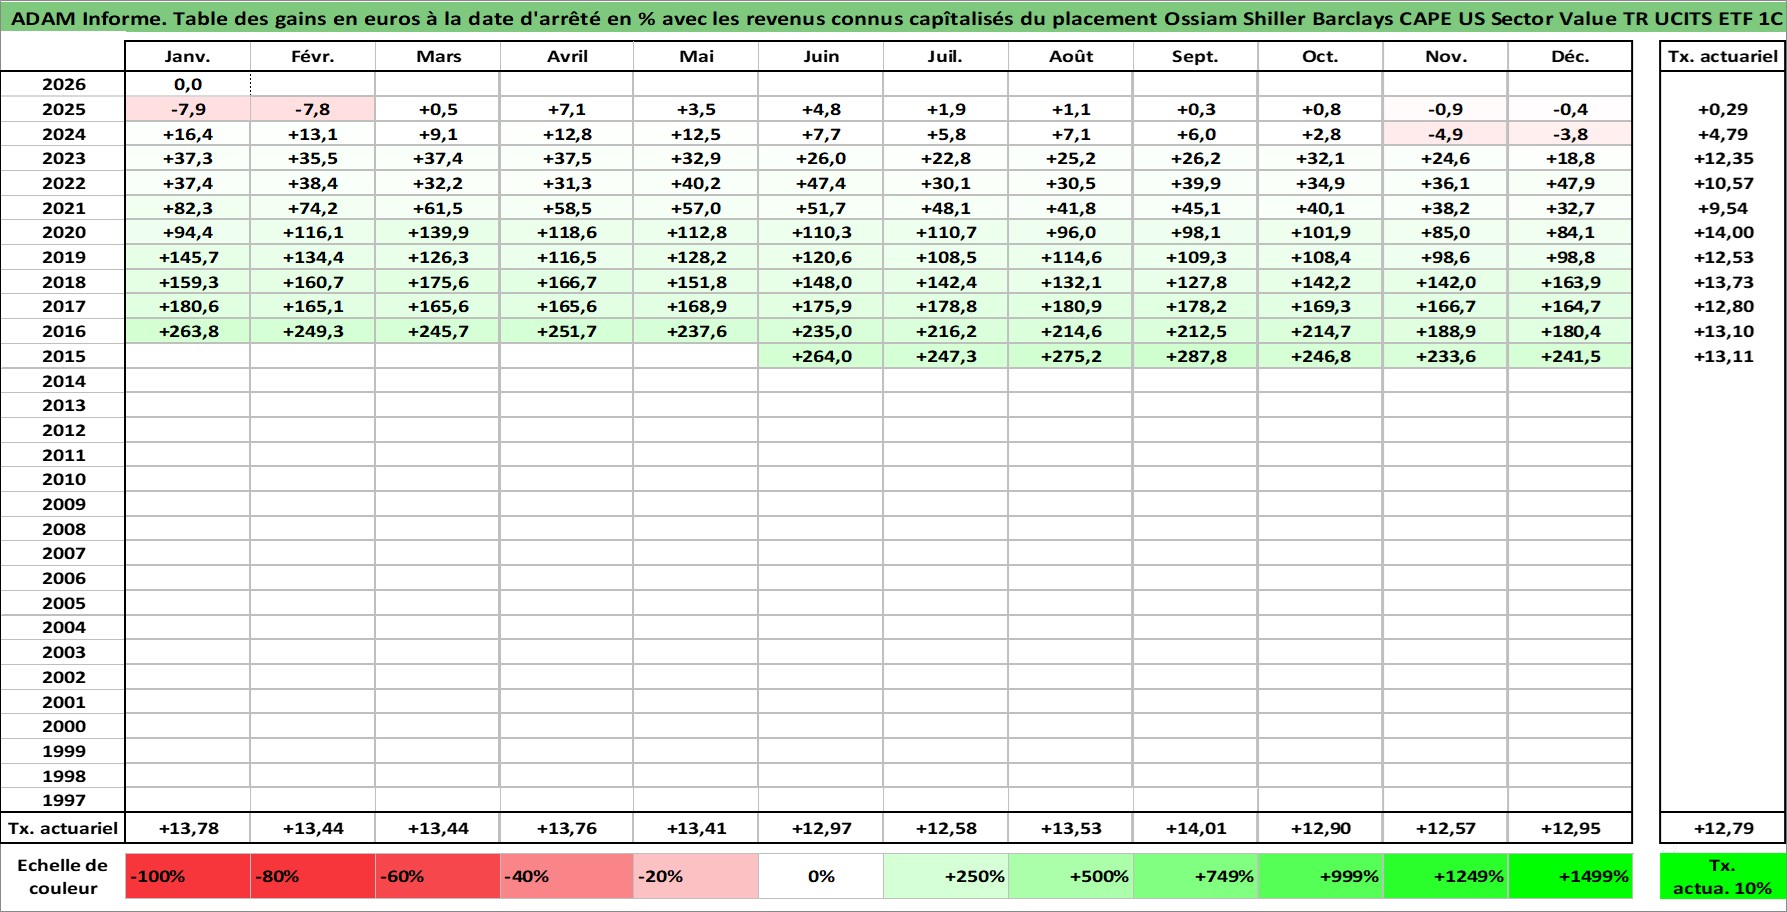Viewport: 1787px width, 912px height.
Task: Click the Echelle de couleur label
Action: [x=63, y=876]
